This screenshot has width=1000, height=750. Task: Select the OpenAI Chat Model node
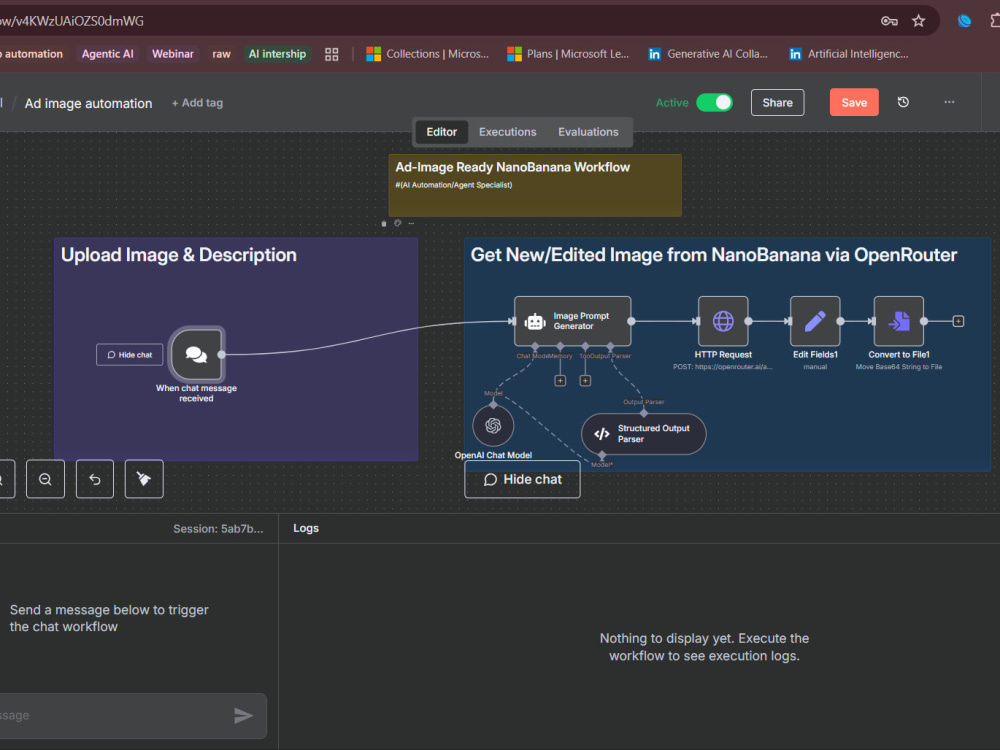(x=493, y=425)
